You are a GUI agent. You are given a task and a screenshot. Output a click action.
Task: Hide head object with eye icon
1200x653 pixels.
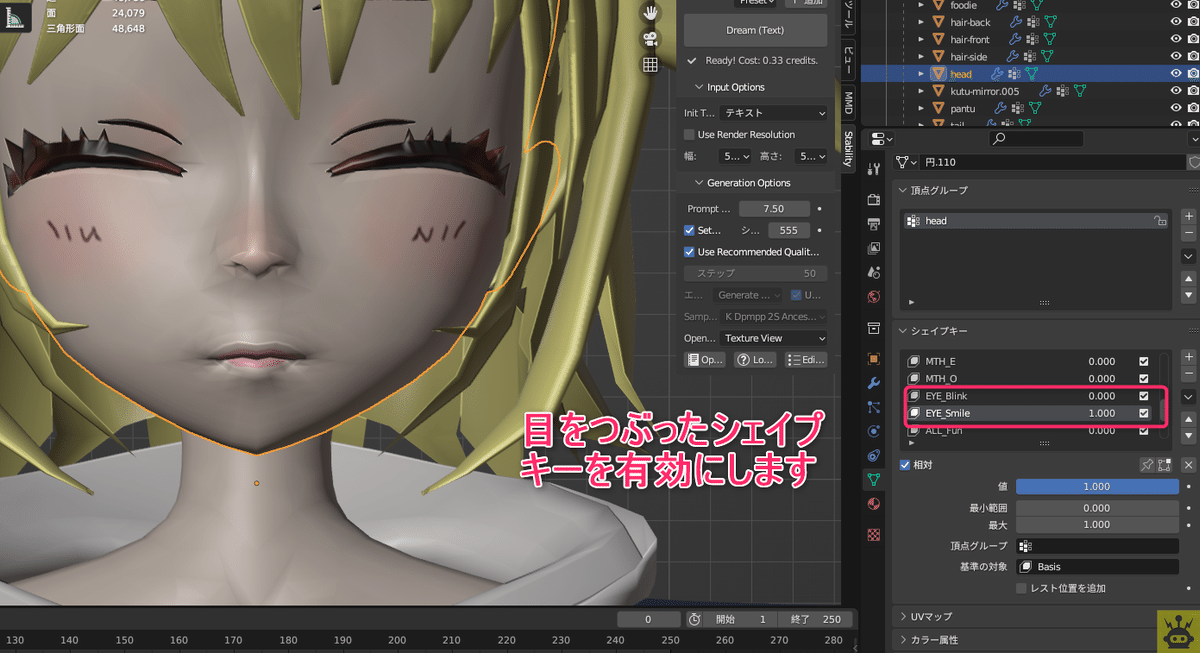click(1176, 74)
